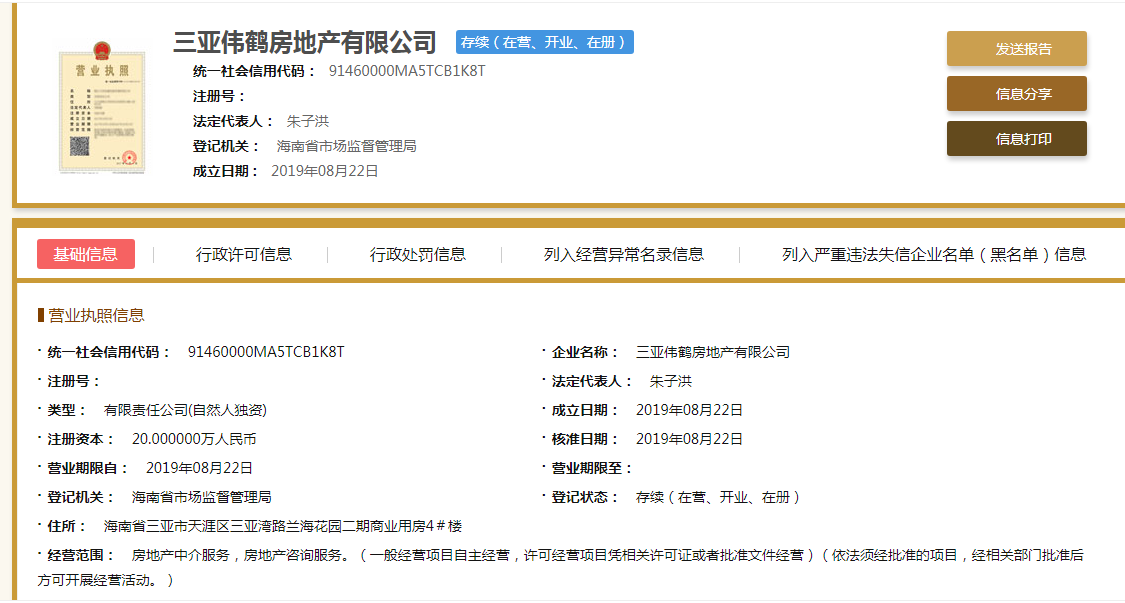
Task: Click the brown marker beside 营业执照信息
Action: 41,315
